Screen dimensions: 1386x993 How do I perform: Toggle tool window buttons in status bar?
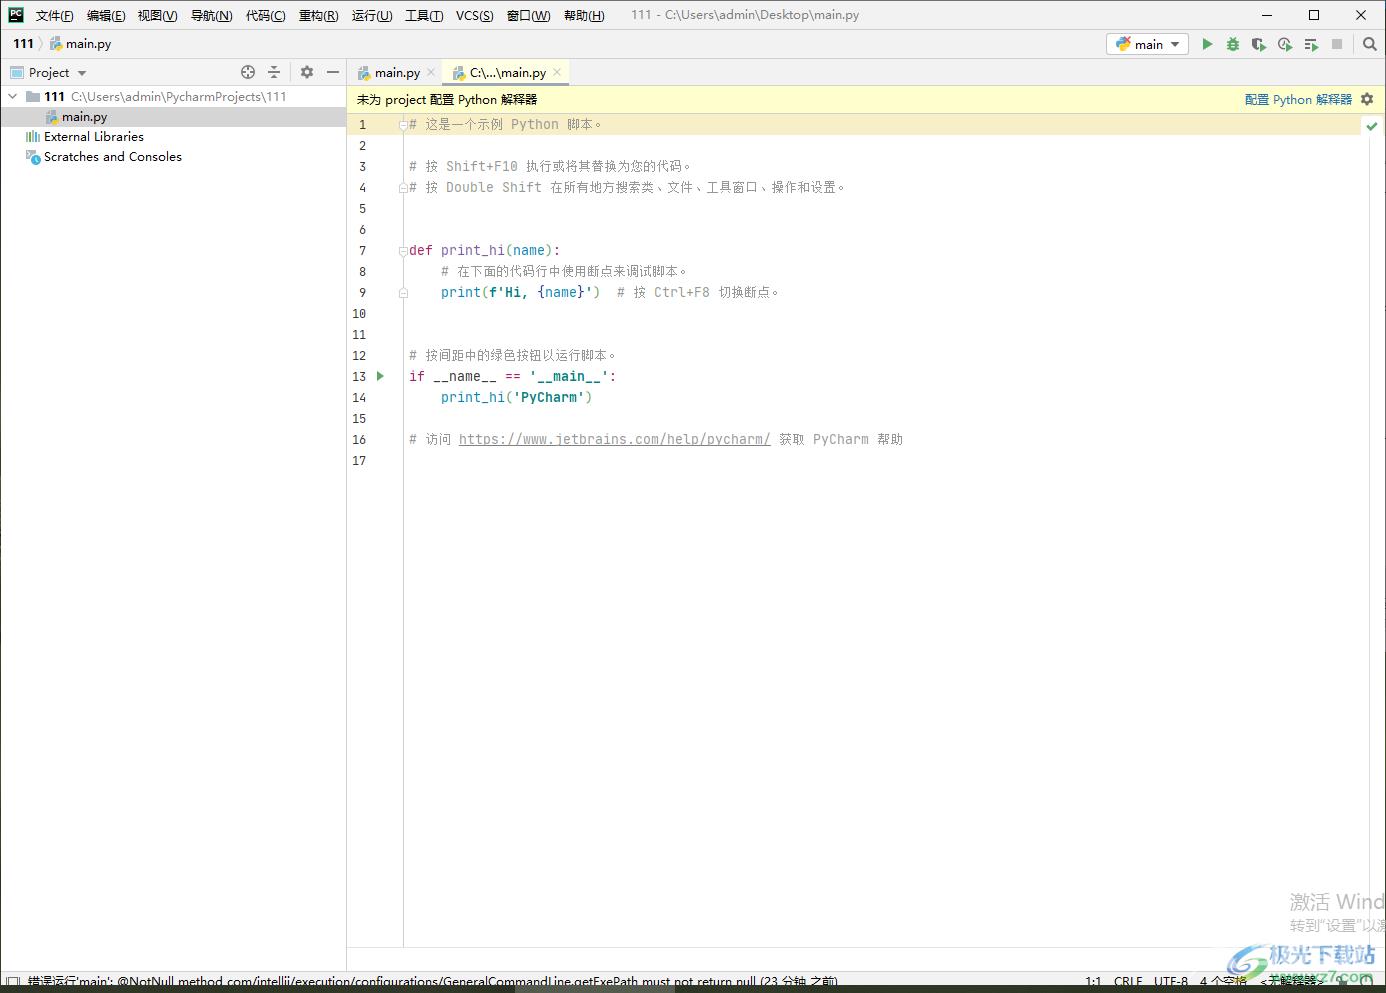point(13,983)
